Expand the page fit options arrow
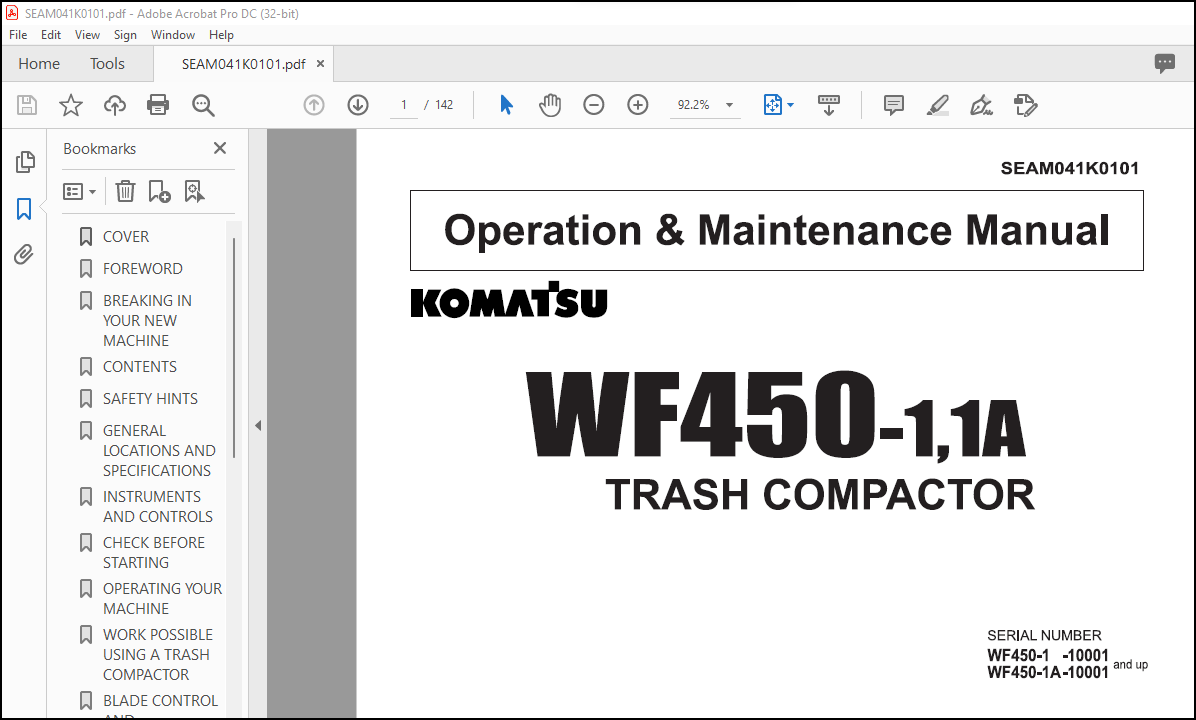Image resolution: width=1196 pixels, height=720 pixels. (790, 105)
